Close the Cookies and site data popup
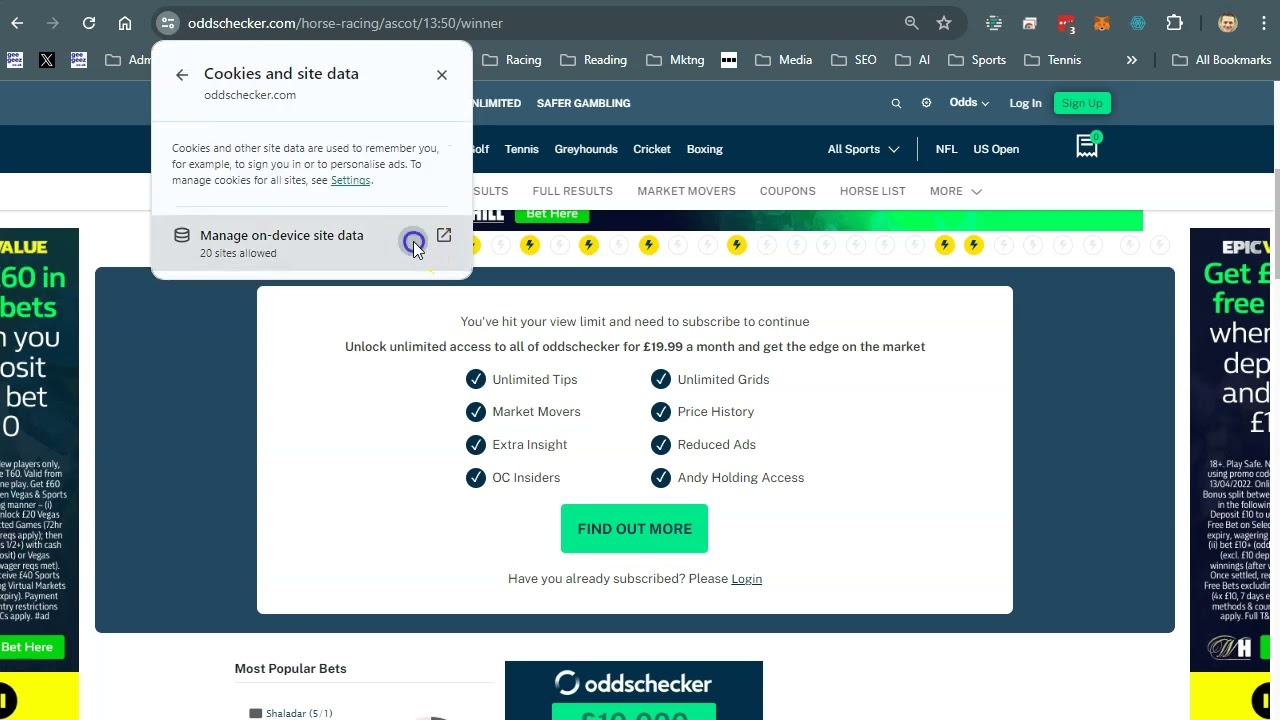The width and height of the screenshot is (1280, 720). [x=442, y=75]
